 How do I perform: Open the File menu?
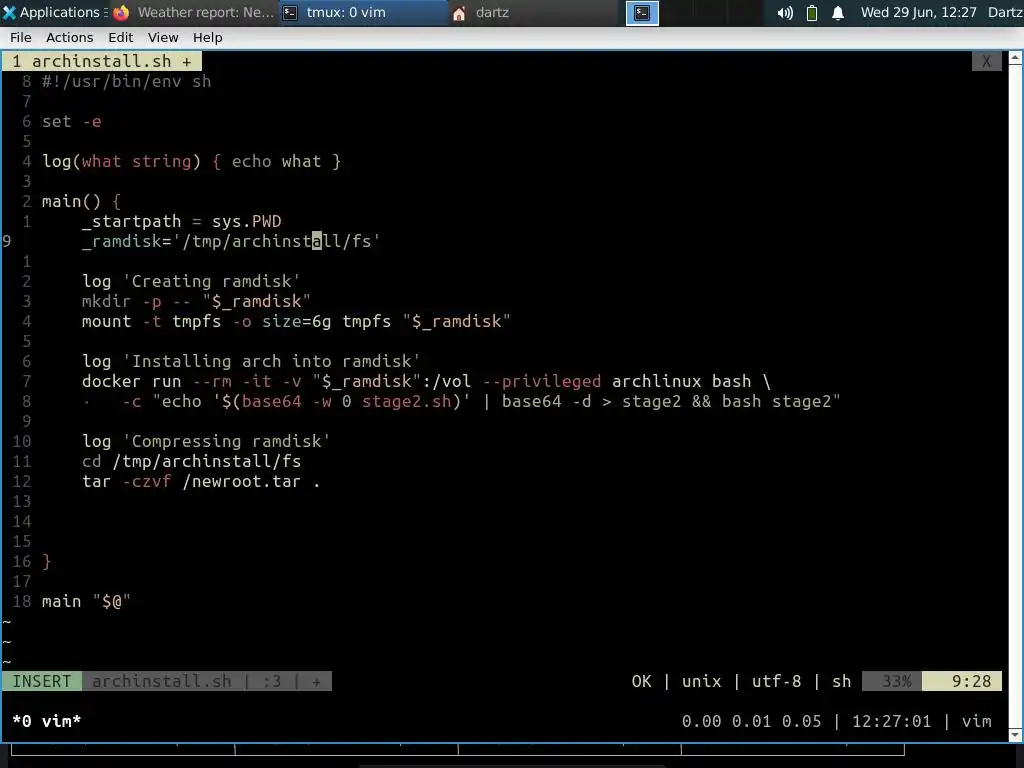pos(20,37)
